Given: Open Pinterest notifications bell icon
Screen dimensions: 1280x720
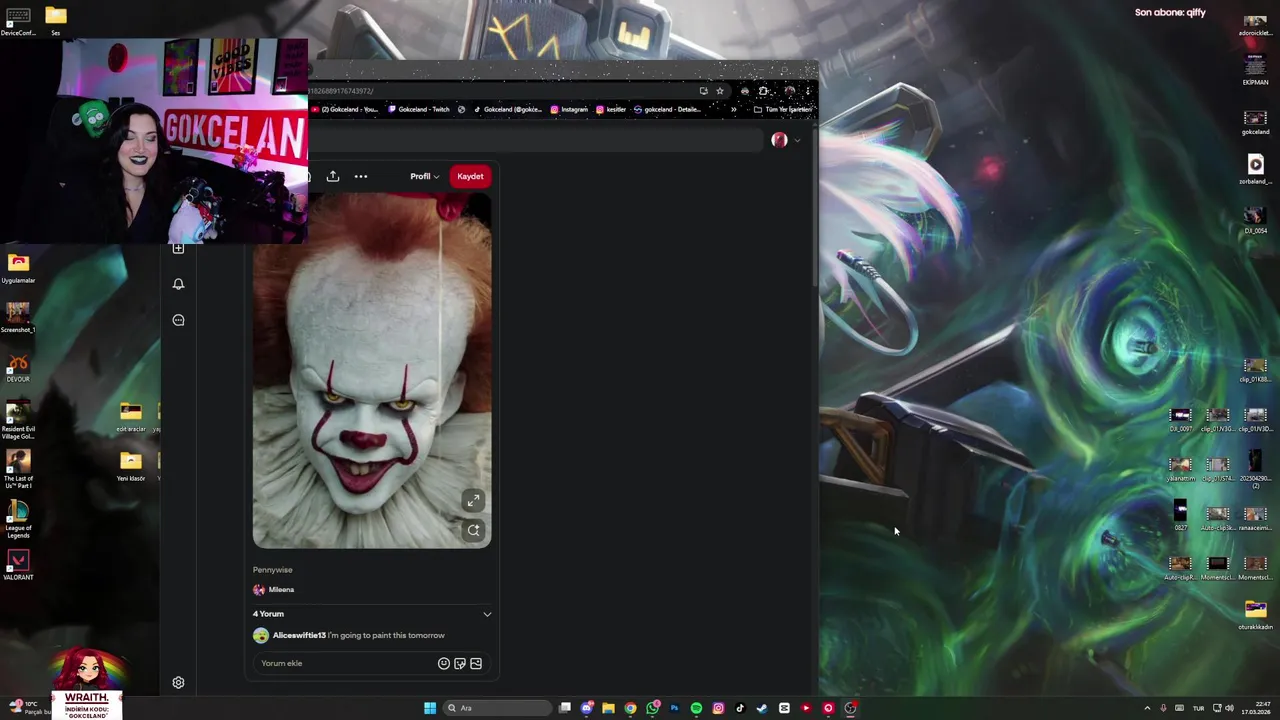Looking at the screenshot, I should (178, 284).
